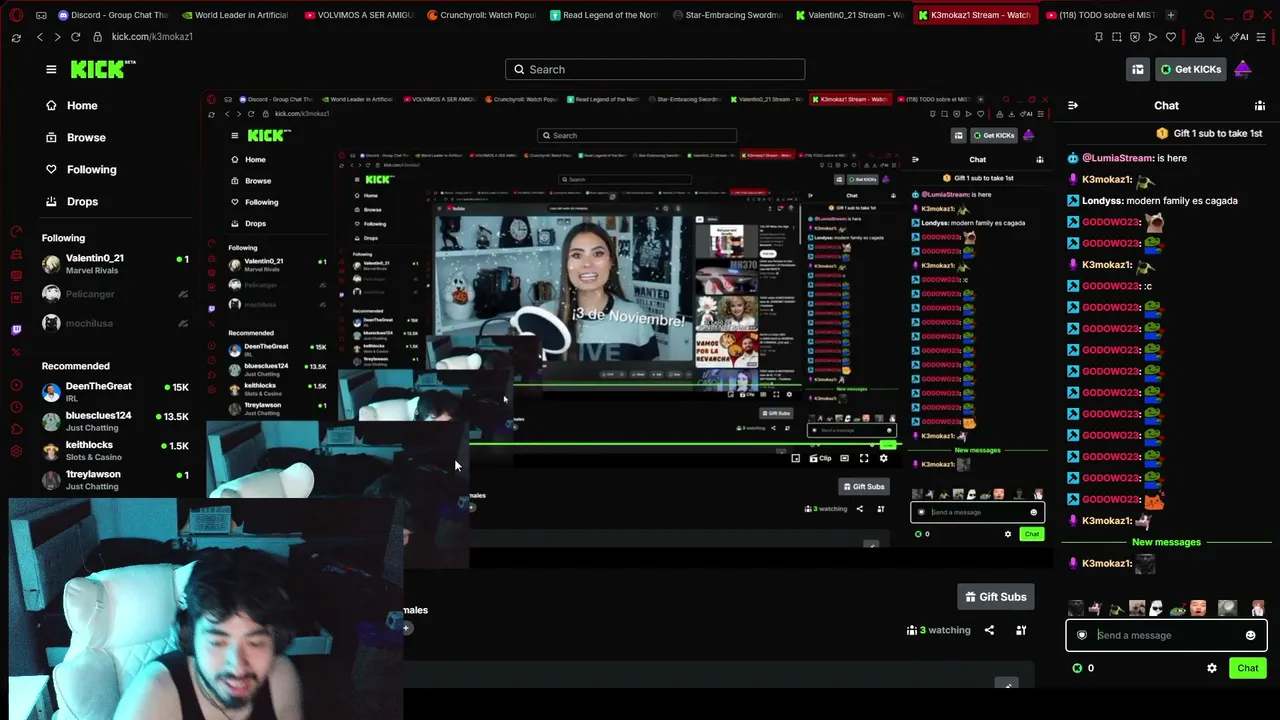The height and width of the screenshot is (720, 1280).
Task: Click the LumiaStream username in chat
Action: coord(1118,158)
